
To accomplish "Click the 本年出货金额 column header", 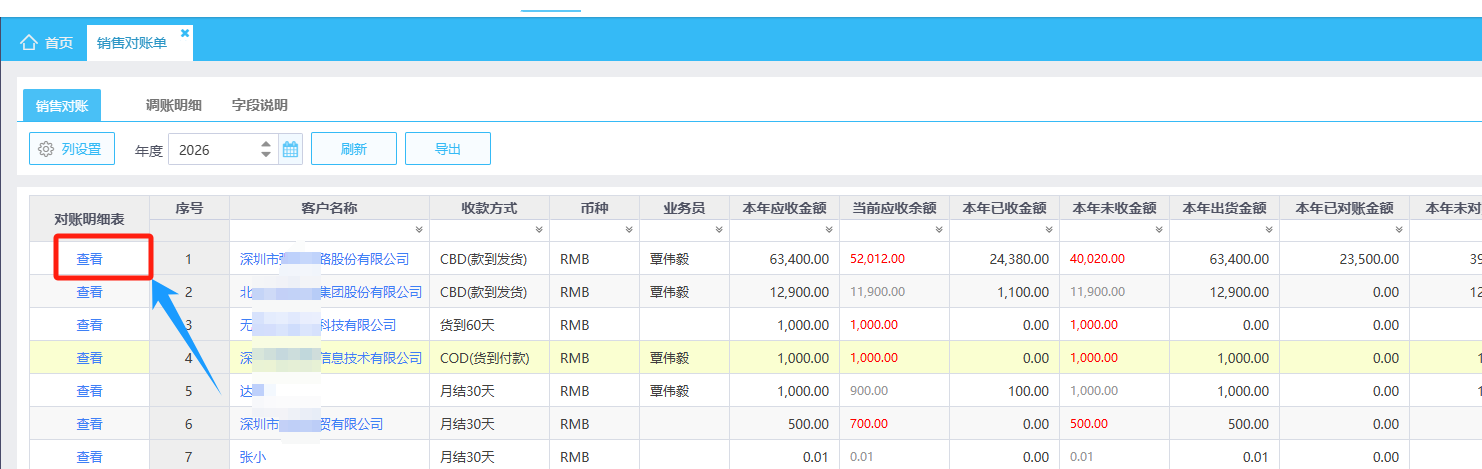I will click(1224, 208).
